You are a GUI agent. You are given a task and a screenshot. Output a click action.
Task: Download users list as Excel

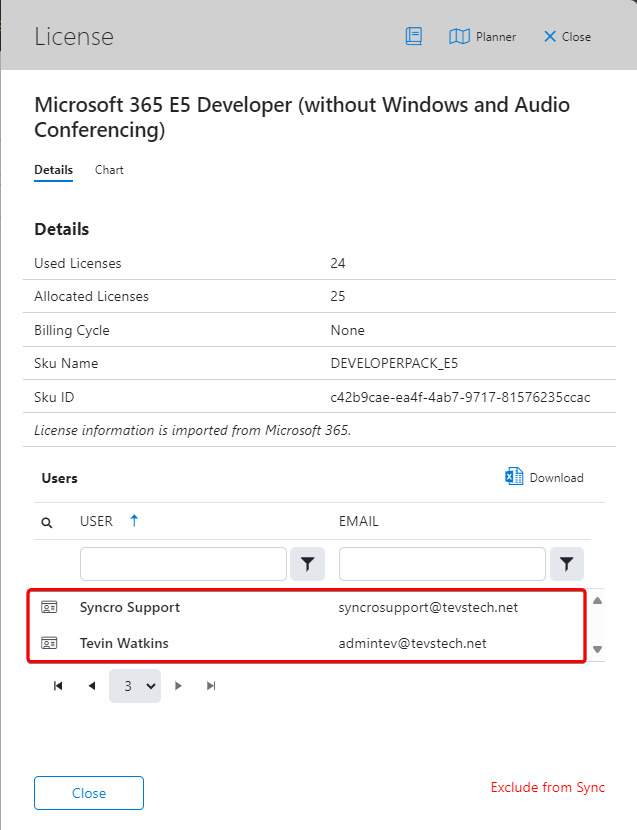pos(544,477)
